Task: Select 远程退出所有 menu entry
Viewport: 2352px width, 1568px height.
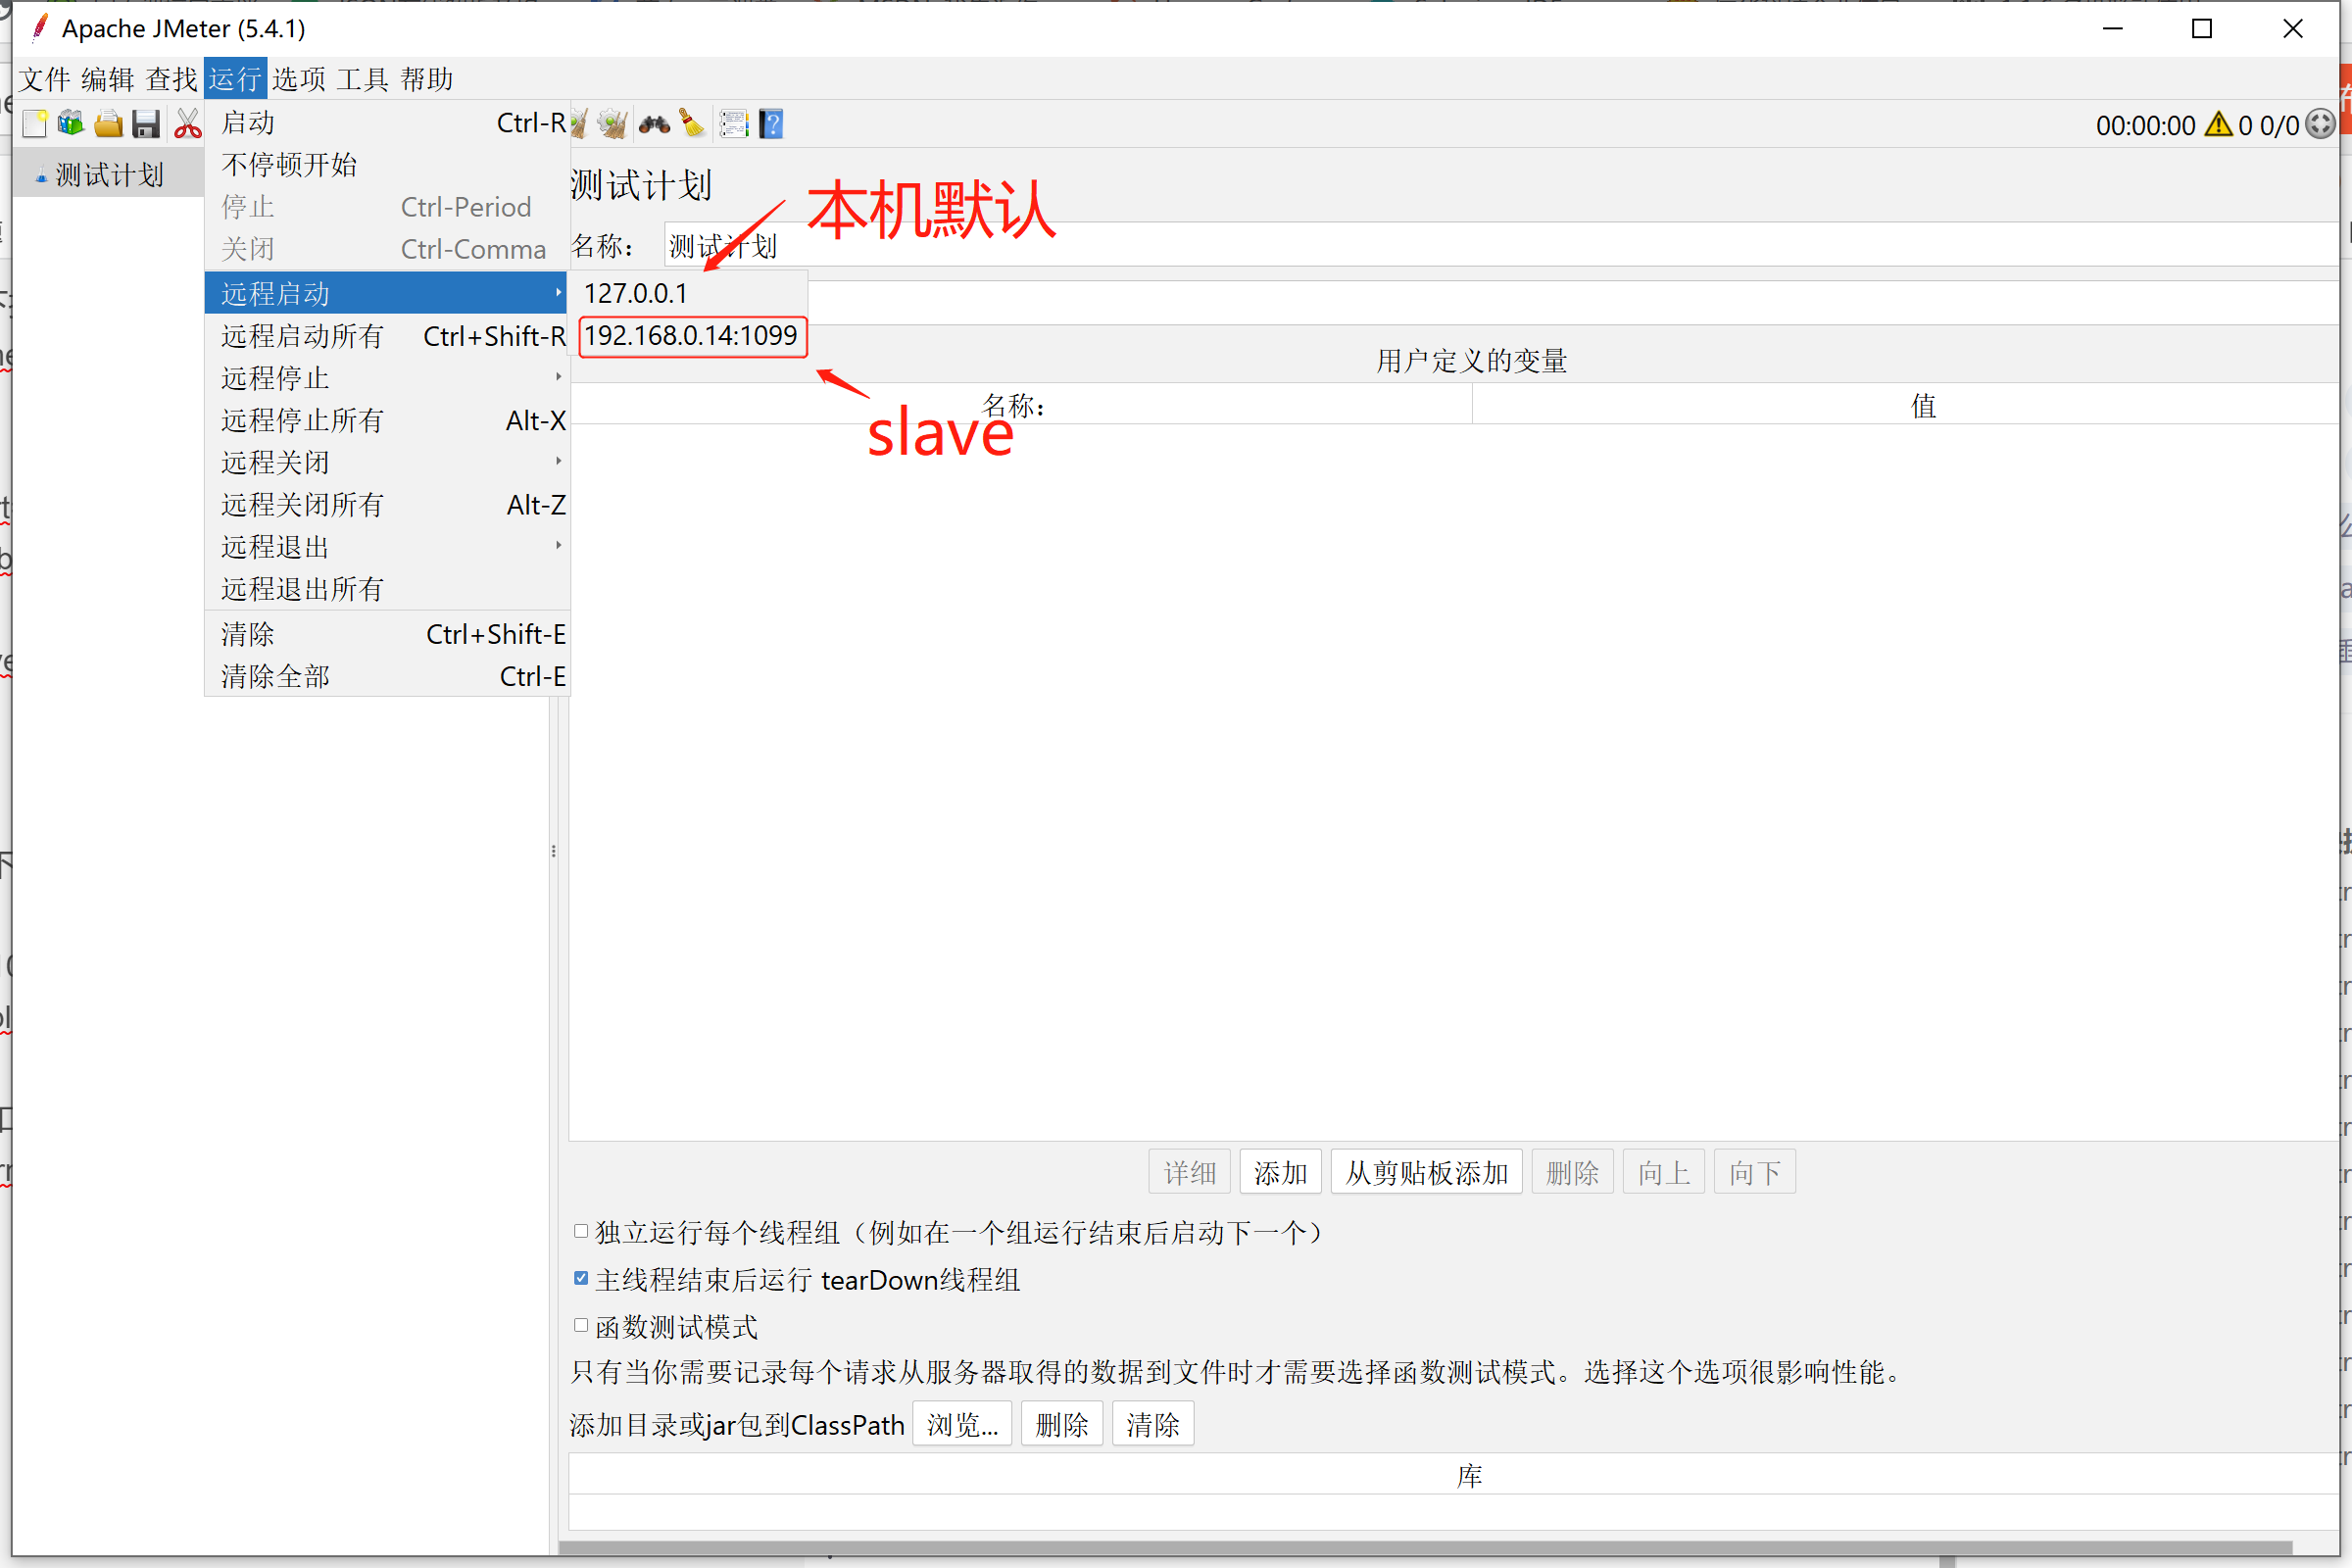Action: [x=387, y=589]
